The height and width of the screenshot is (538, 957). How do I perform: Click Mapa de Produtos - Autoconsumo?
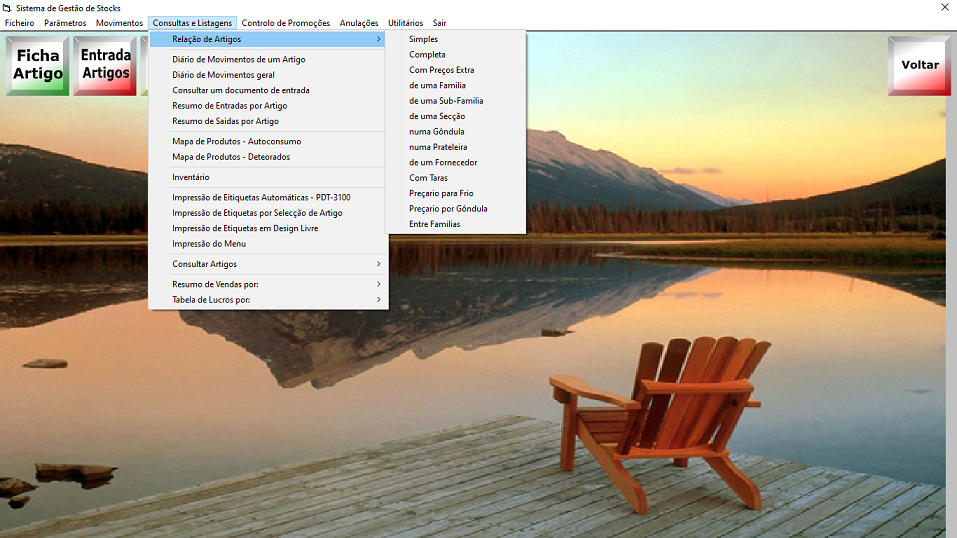[236, 141]
